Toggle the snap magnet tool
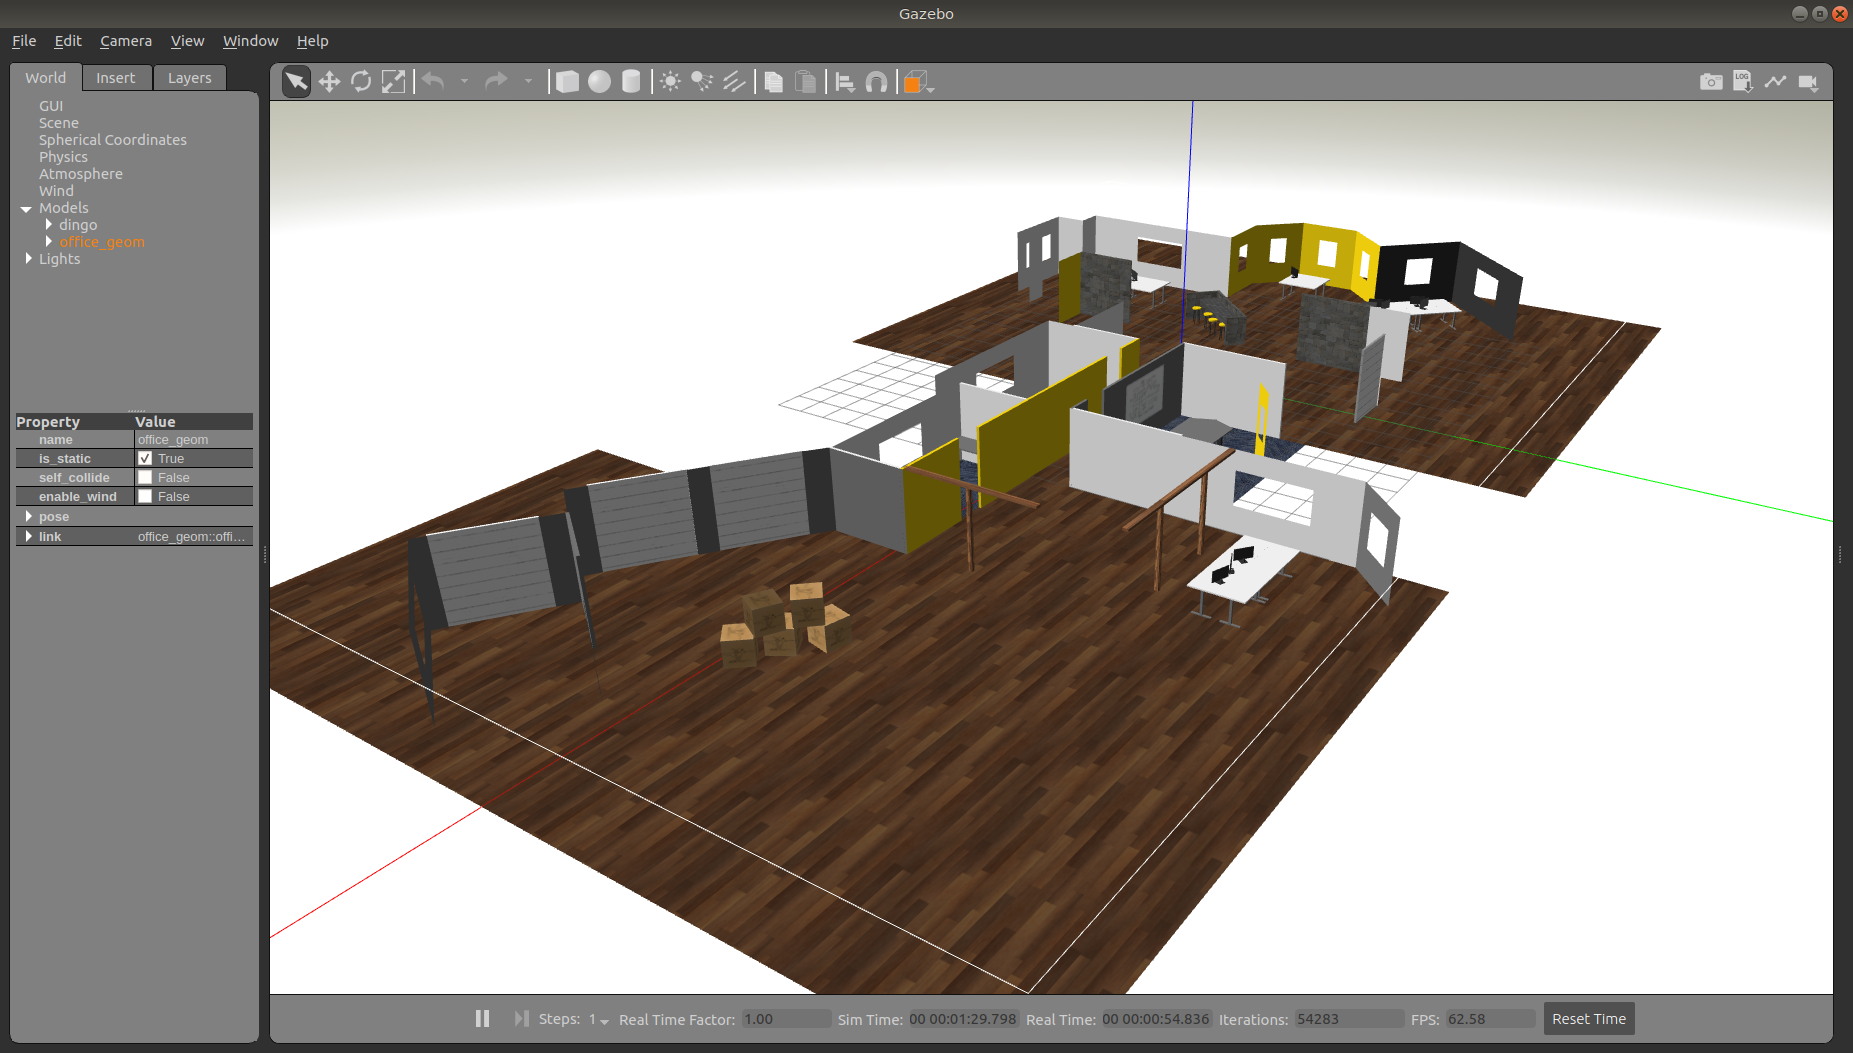The width and height of the screenshot is (1853, 1053). pyautogui.click(x=876, y=82)
